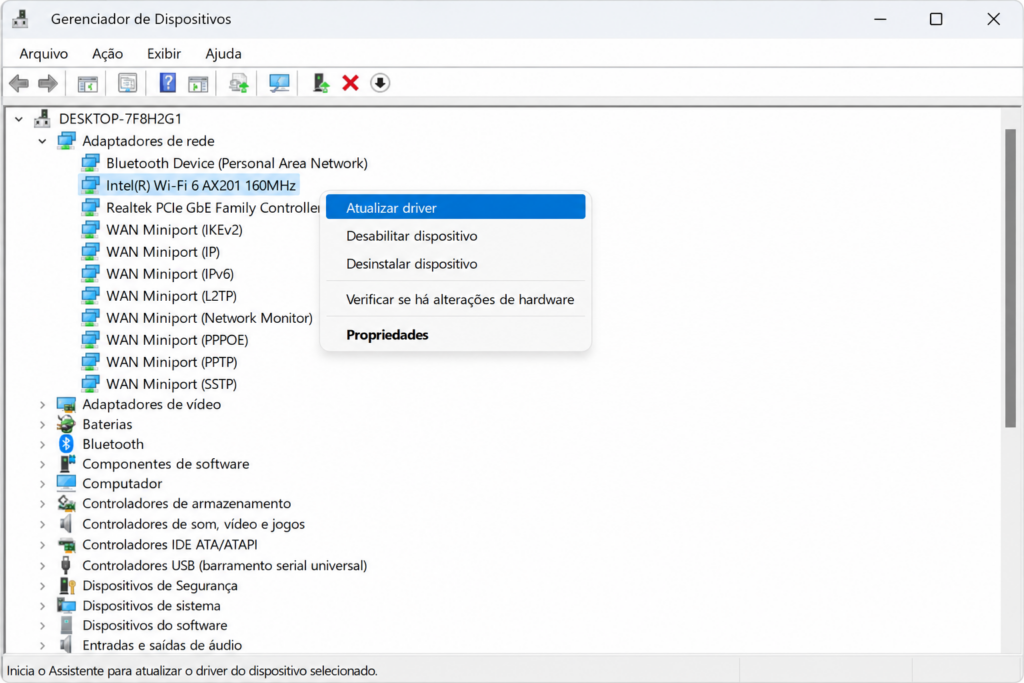
Task: Click the Device Manager title bar icon
Action: [20, 19]
